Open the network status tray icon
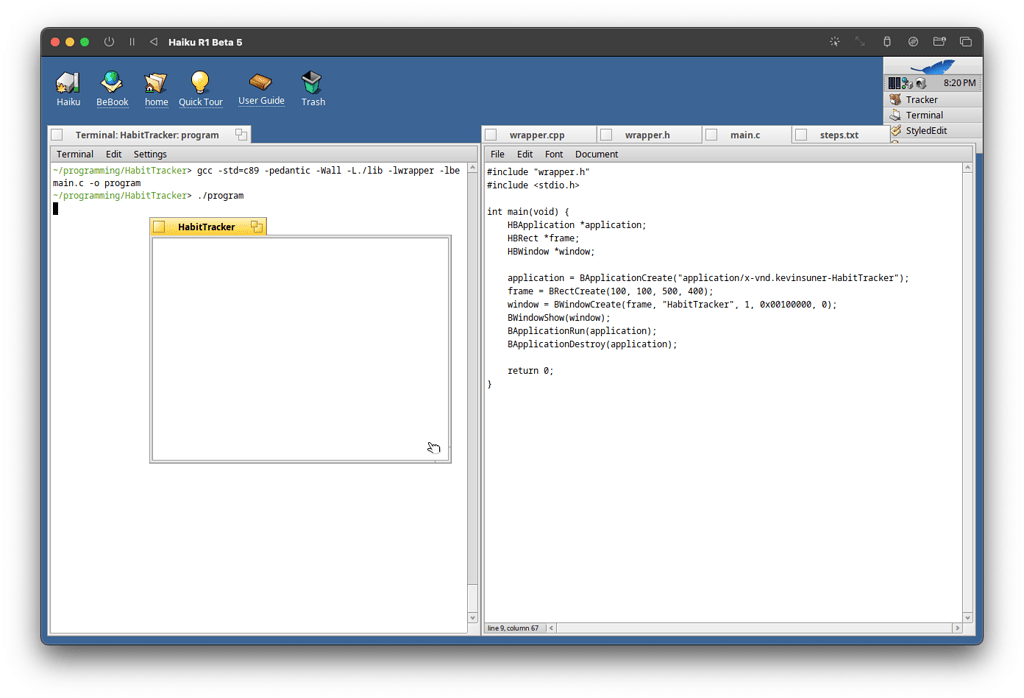This screenshot has width=1024, height=698. pyautogui.click(x=907, y=83)
